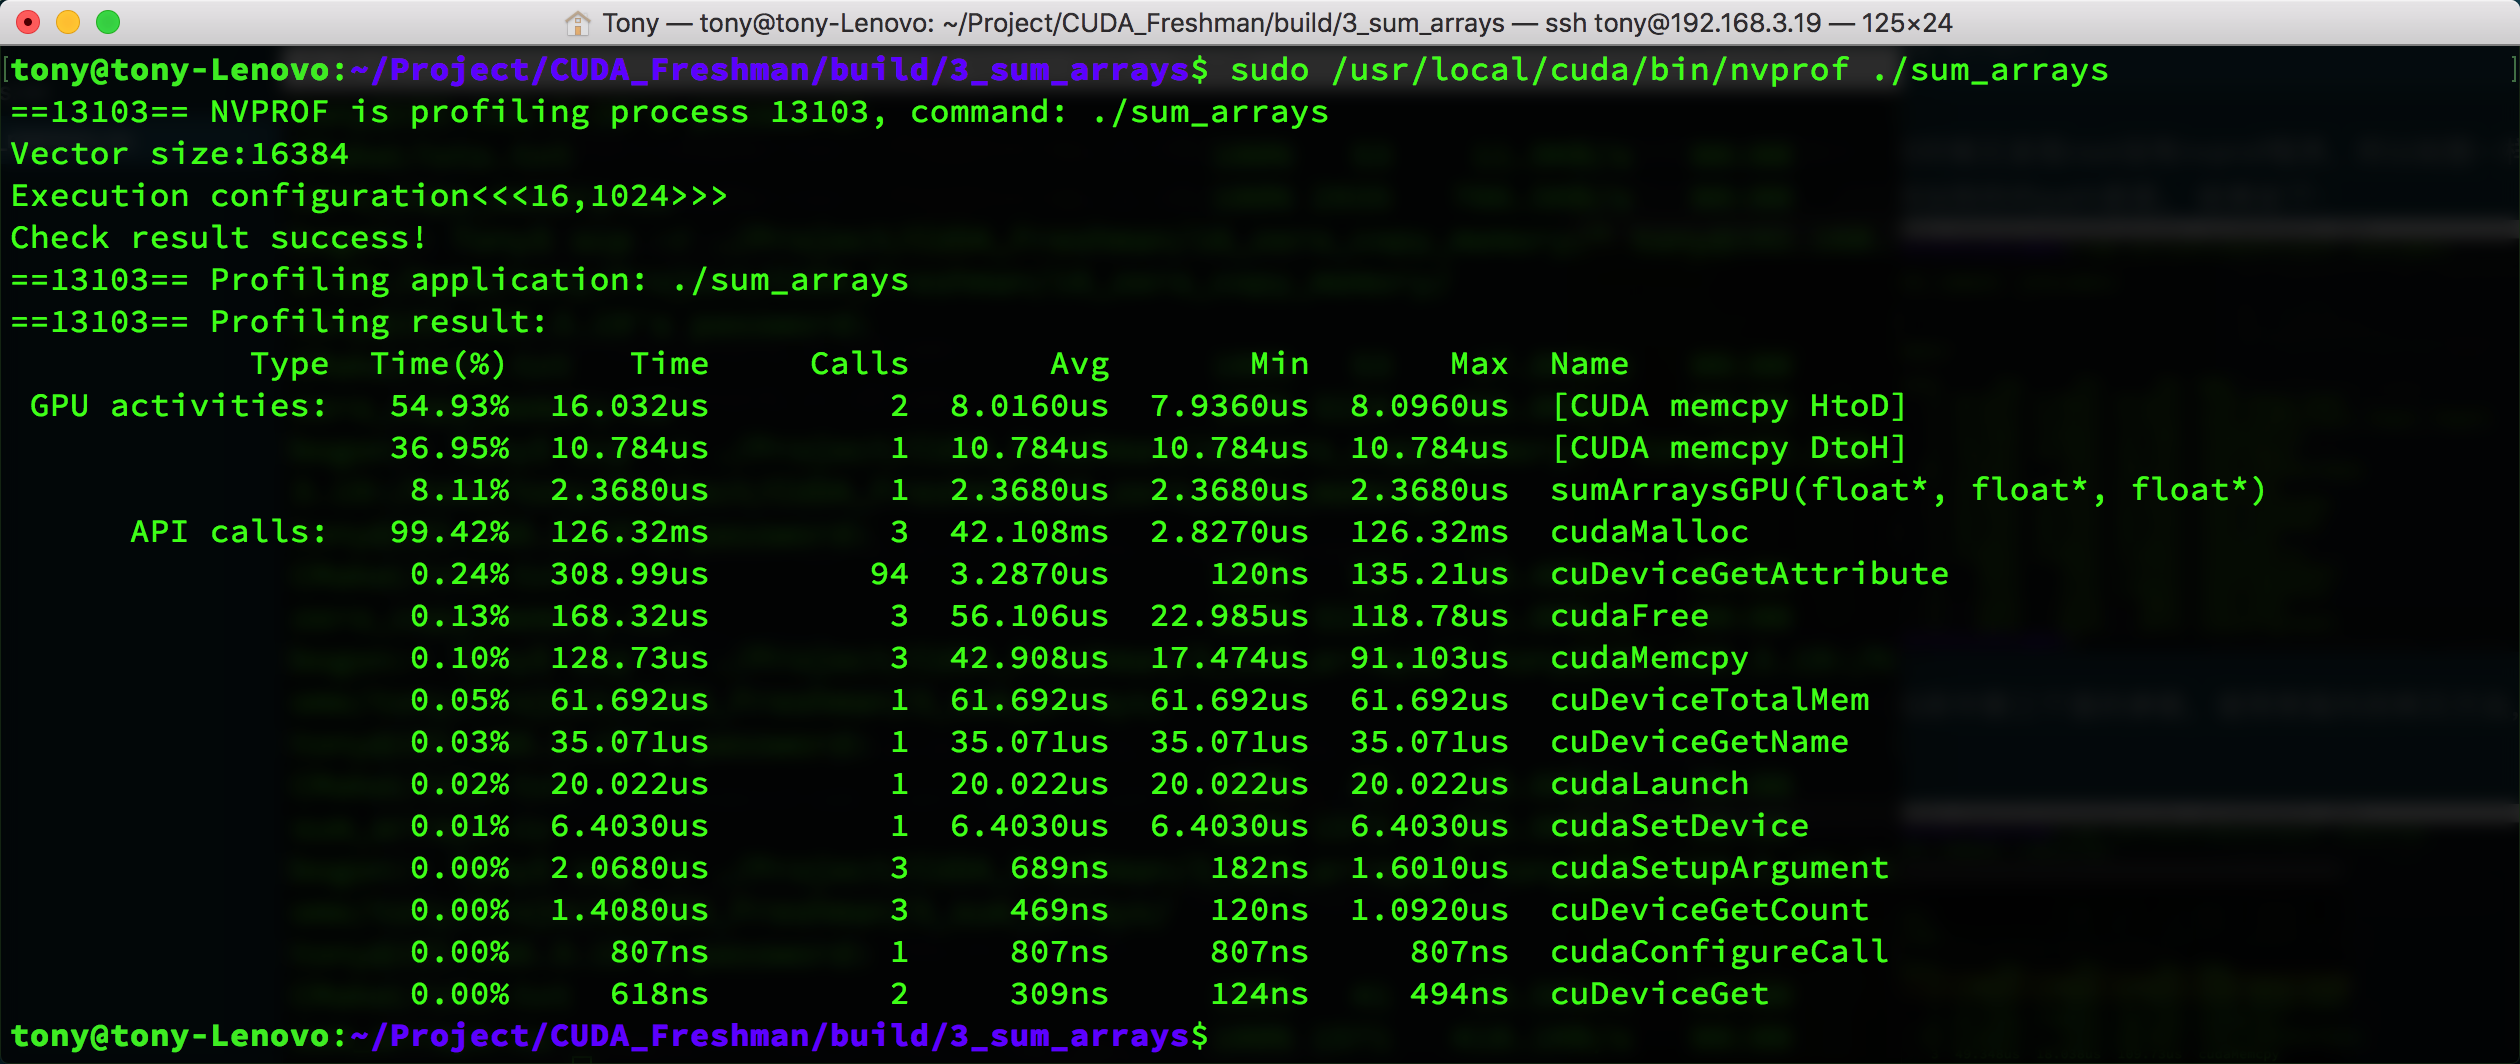The image size is (2520, 1064).
Task: Click the 'Check result success!' message
Action: coord(218,238)
